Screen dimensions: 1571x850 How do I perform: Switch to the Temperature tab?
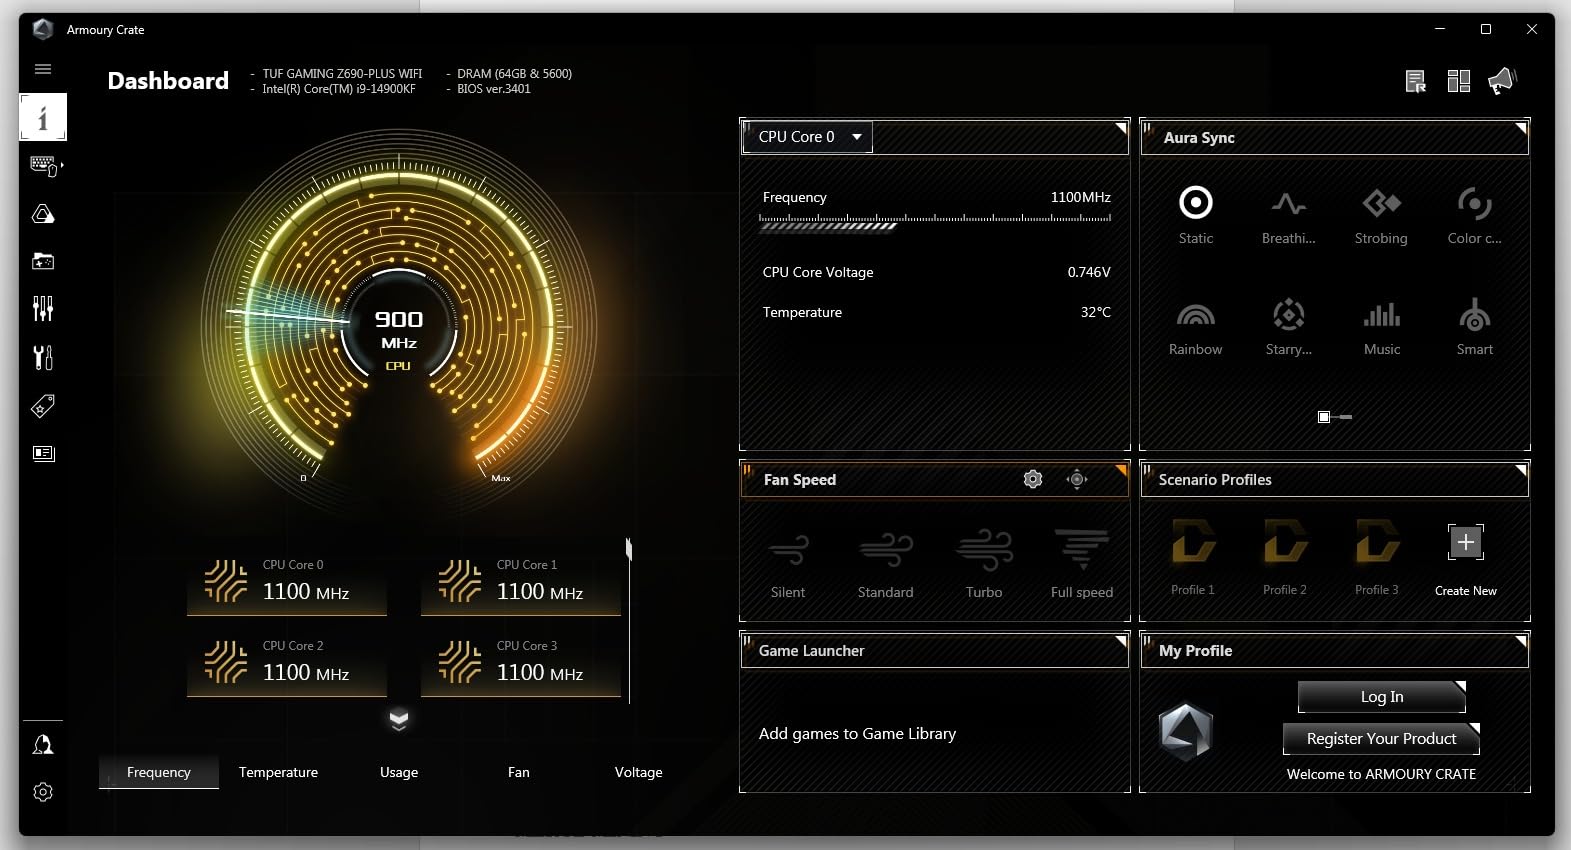278,772
